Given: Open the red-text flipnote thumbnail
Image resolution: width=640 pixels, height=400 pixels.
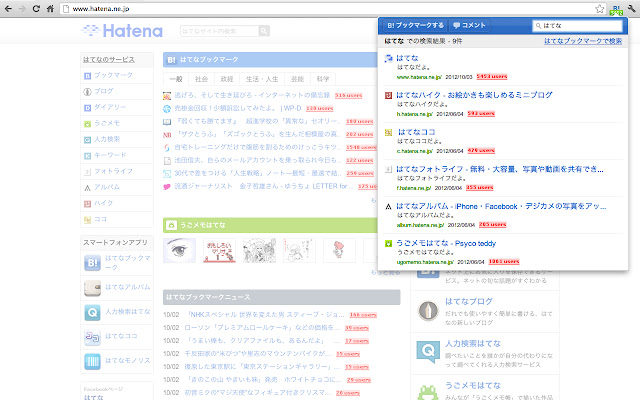Looking at the screenshot, I should (x=219, y=250).
